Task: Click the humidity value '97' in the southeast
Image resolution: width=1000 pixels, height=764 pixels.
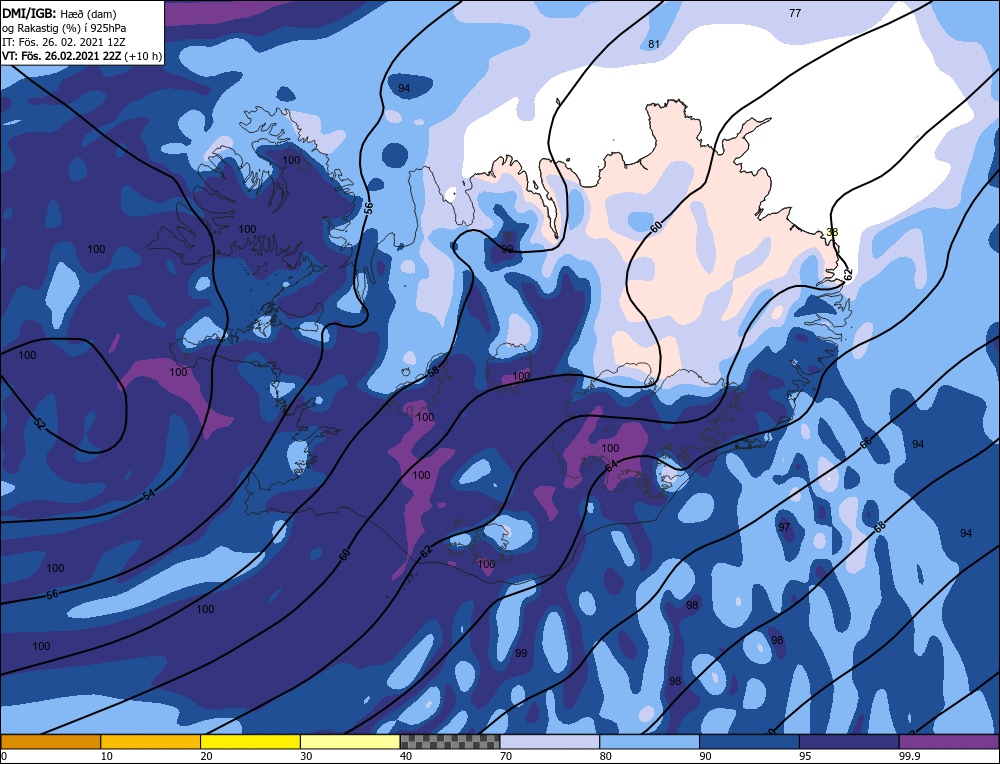Action: [784, 527]
